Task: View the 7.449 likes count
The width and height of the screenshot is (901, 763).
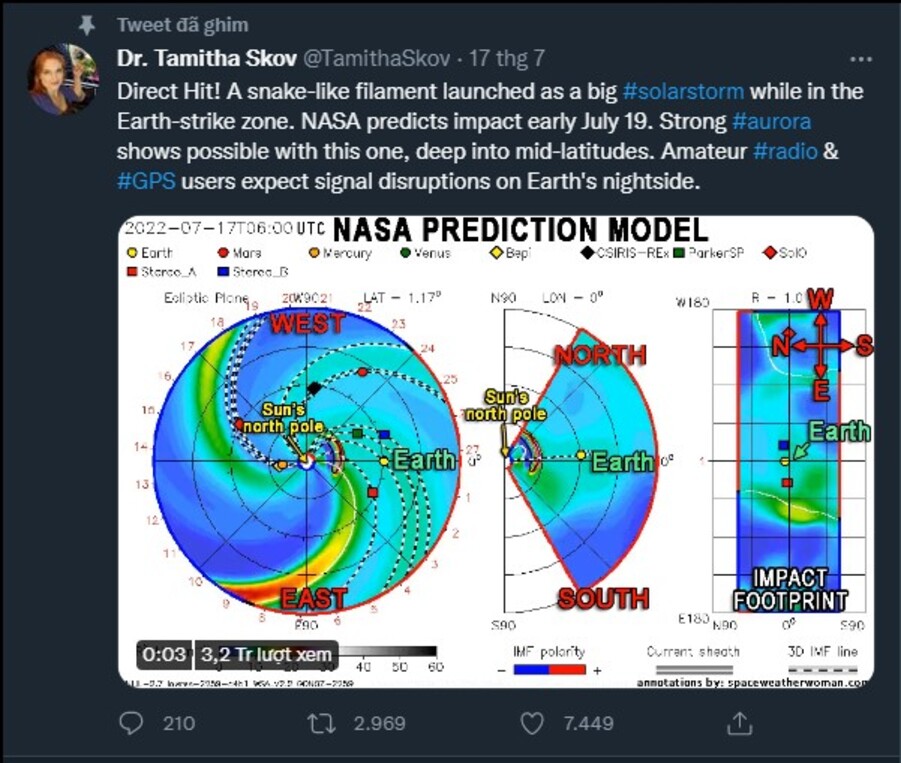Action: pos(588,723)
